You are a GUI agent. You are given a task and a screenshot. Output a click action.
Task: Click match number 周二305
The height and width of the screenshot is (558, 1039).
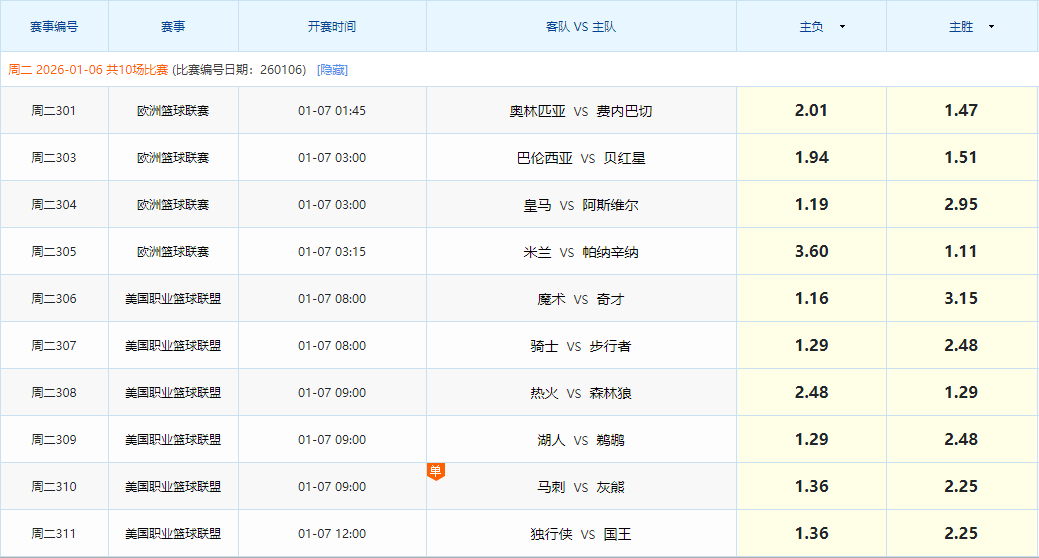pyautogui.click(x=54, y=252)
